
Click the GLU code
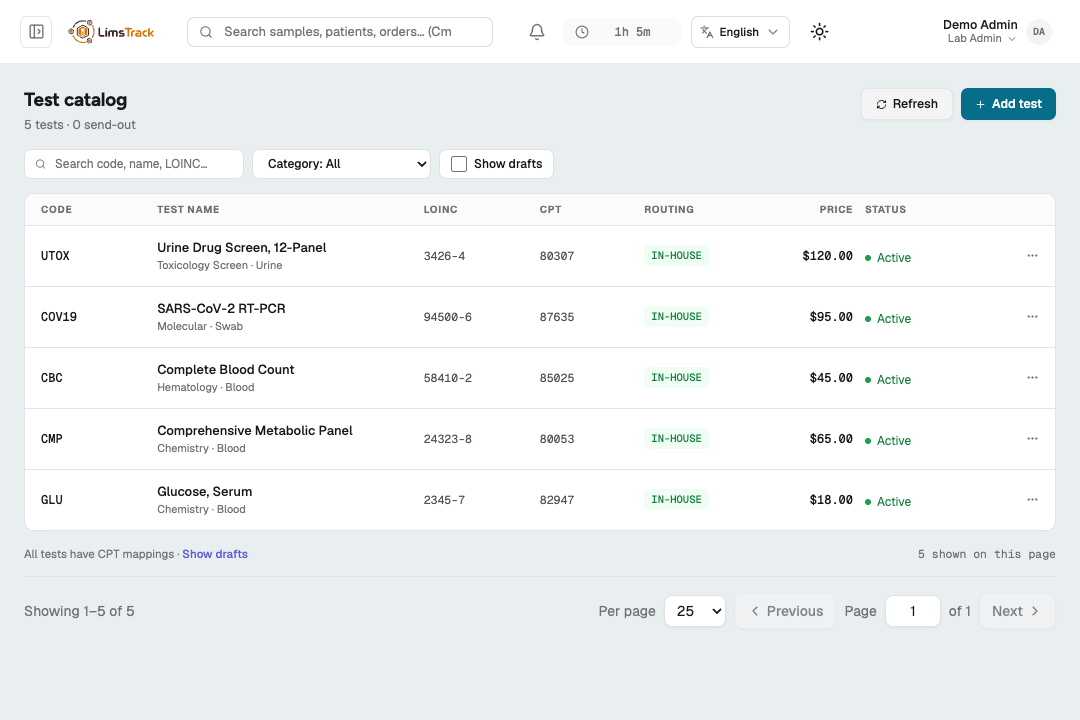coord(52,500)
